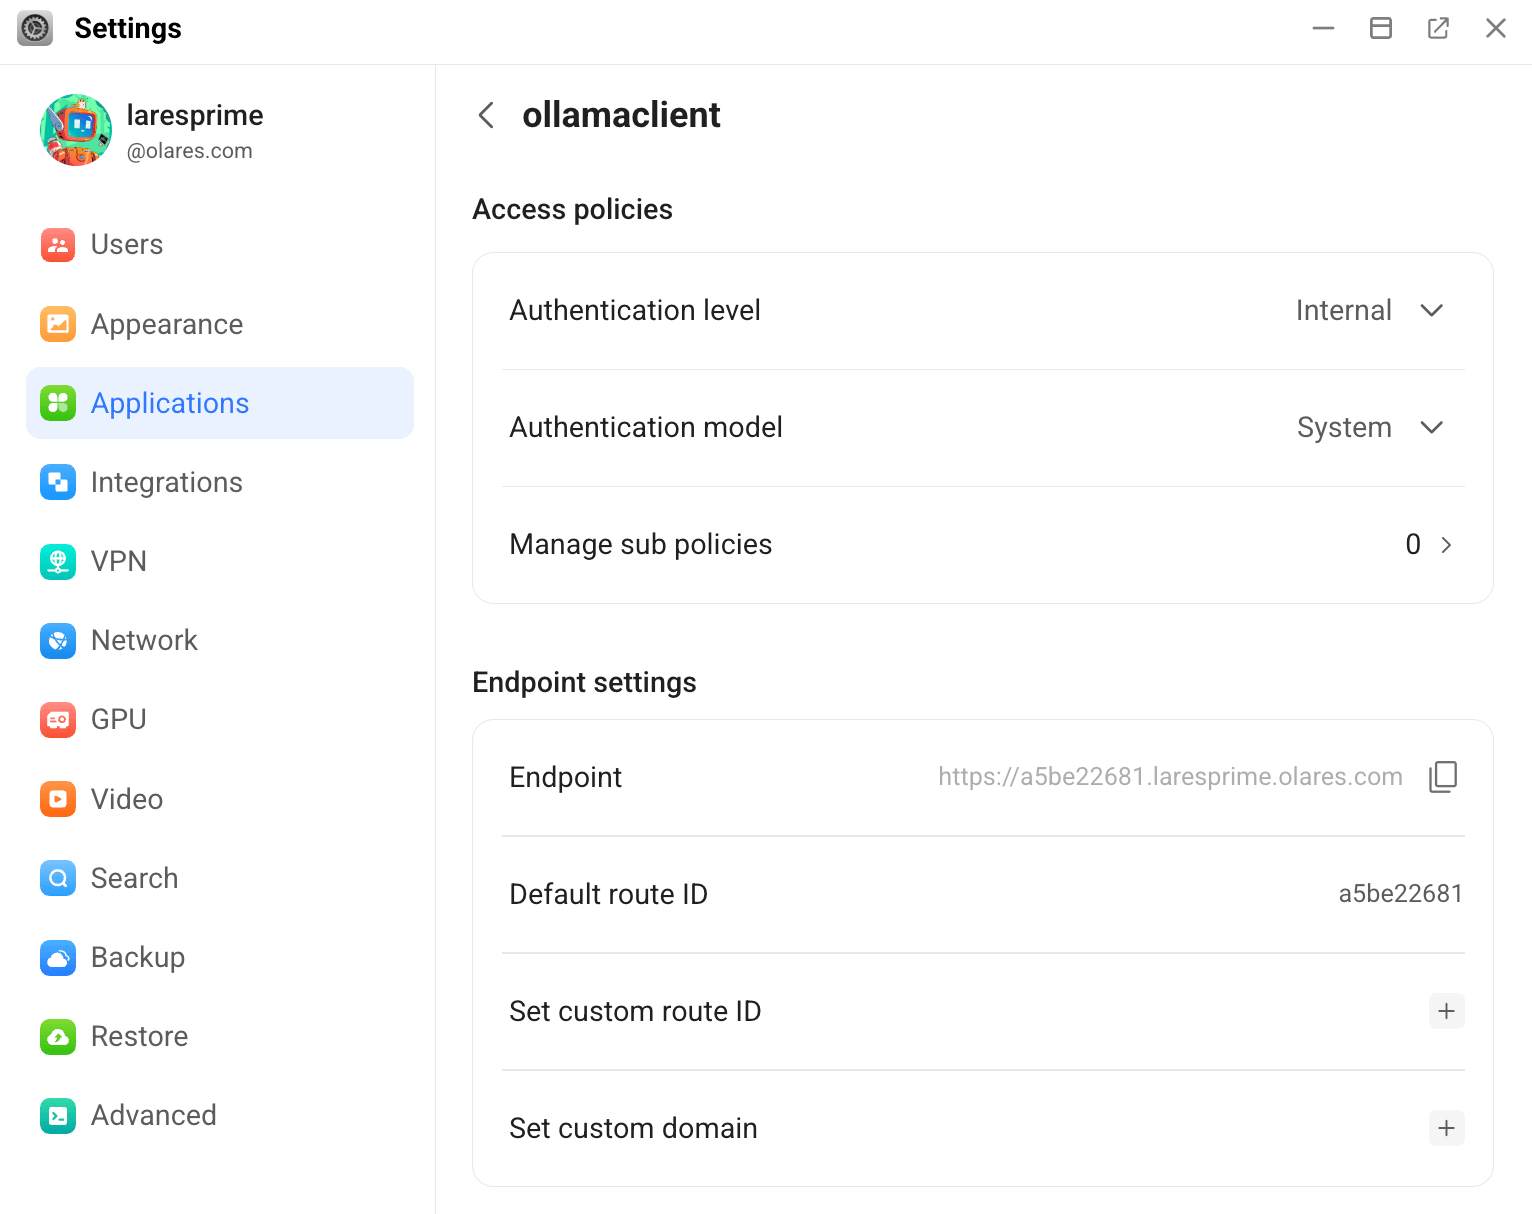This screenshot has height=1214, width=1532.
Task: Open the popout window icon in title bar
Action: pyautogui.click(x=1438, y=28)
